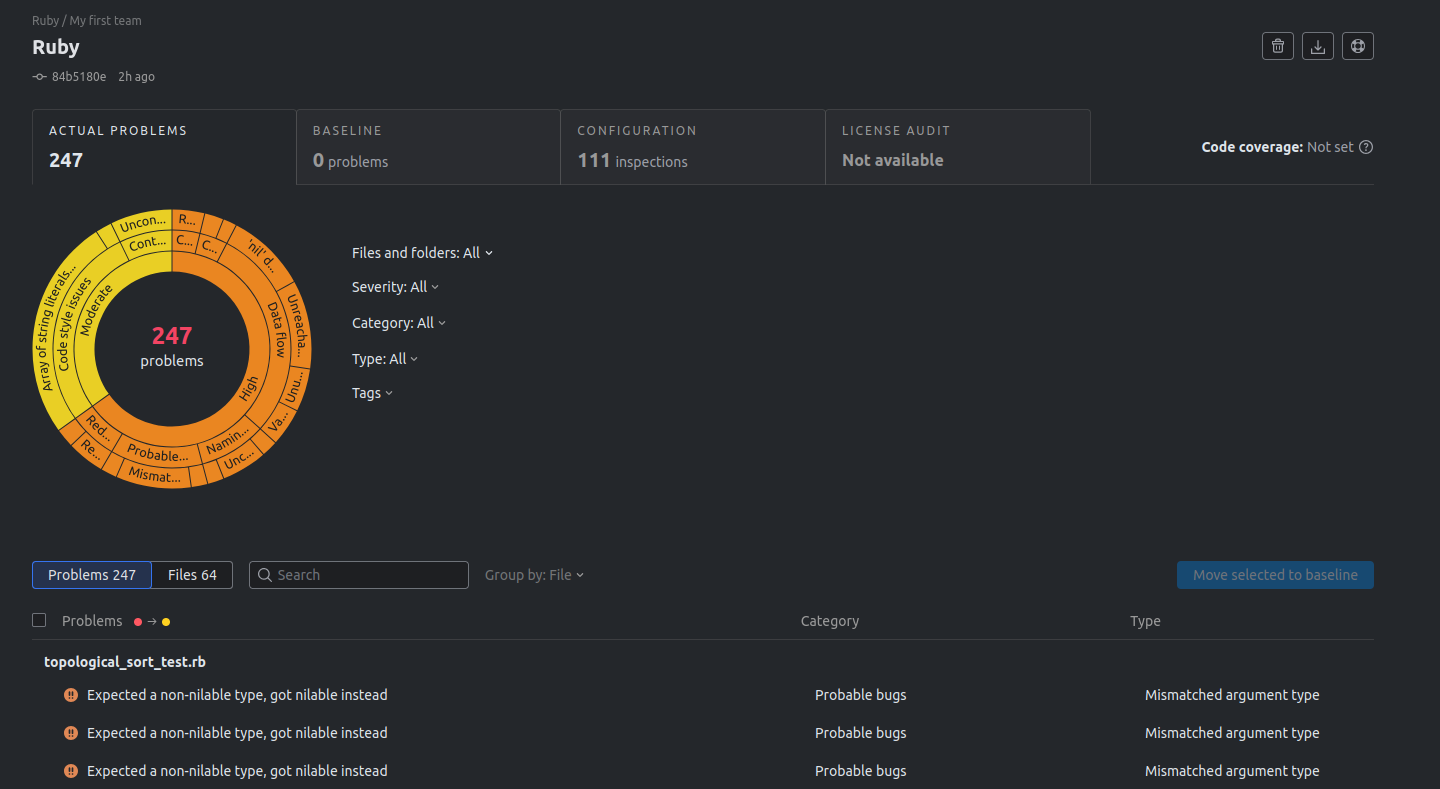The image size is (1440, 789).
Task: Check the select all problems checkbox
Action: pos(39,620)
